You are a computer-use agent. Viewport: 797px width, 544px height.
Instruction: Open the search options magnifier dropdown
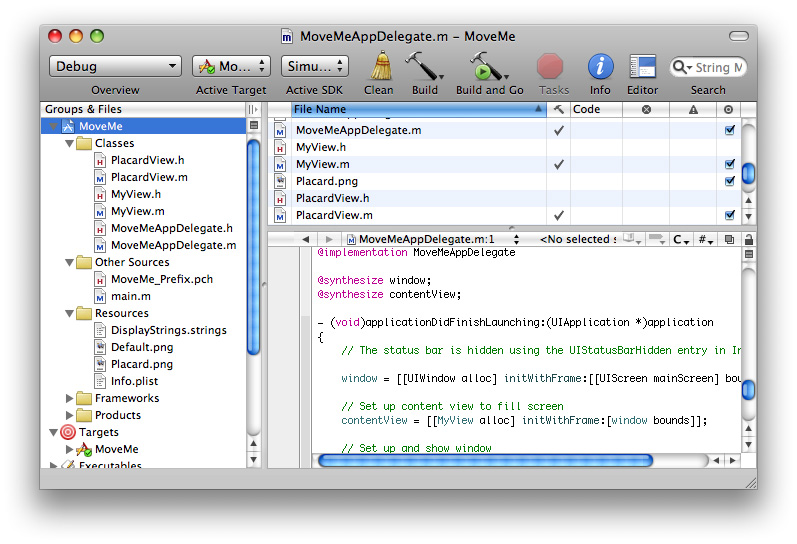tap(682, 67)
